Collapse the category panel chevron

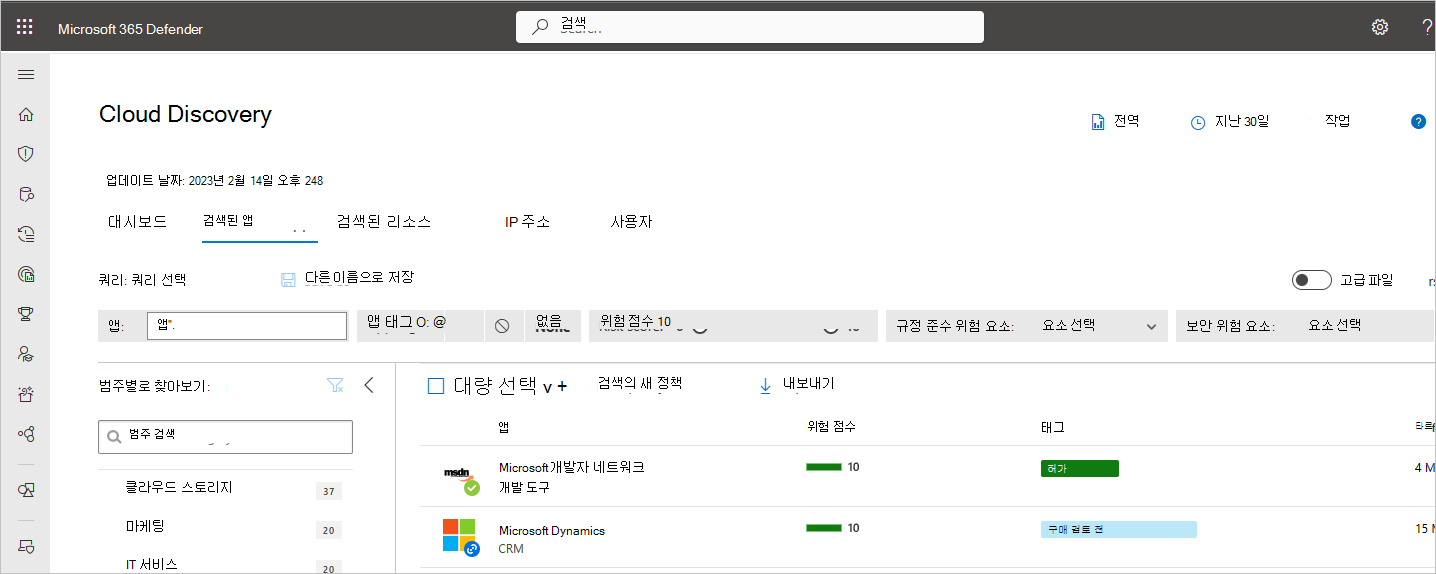368,385
